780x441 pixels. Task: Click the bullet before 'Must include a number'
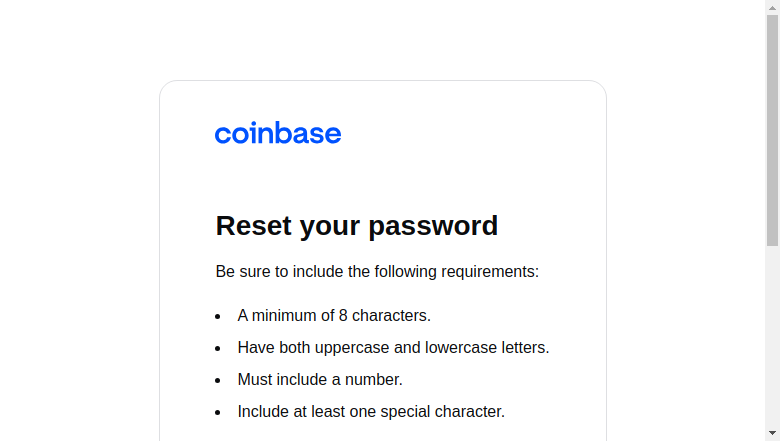point(217,380)
